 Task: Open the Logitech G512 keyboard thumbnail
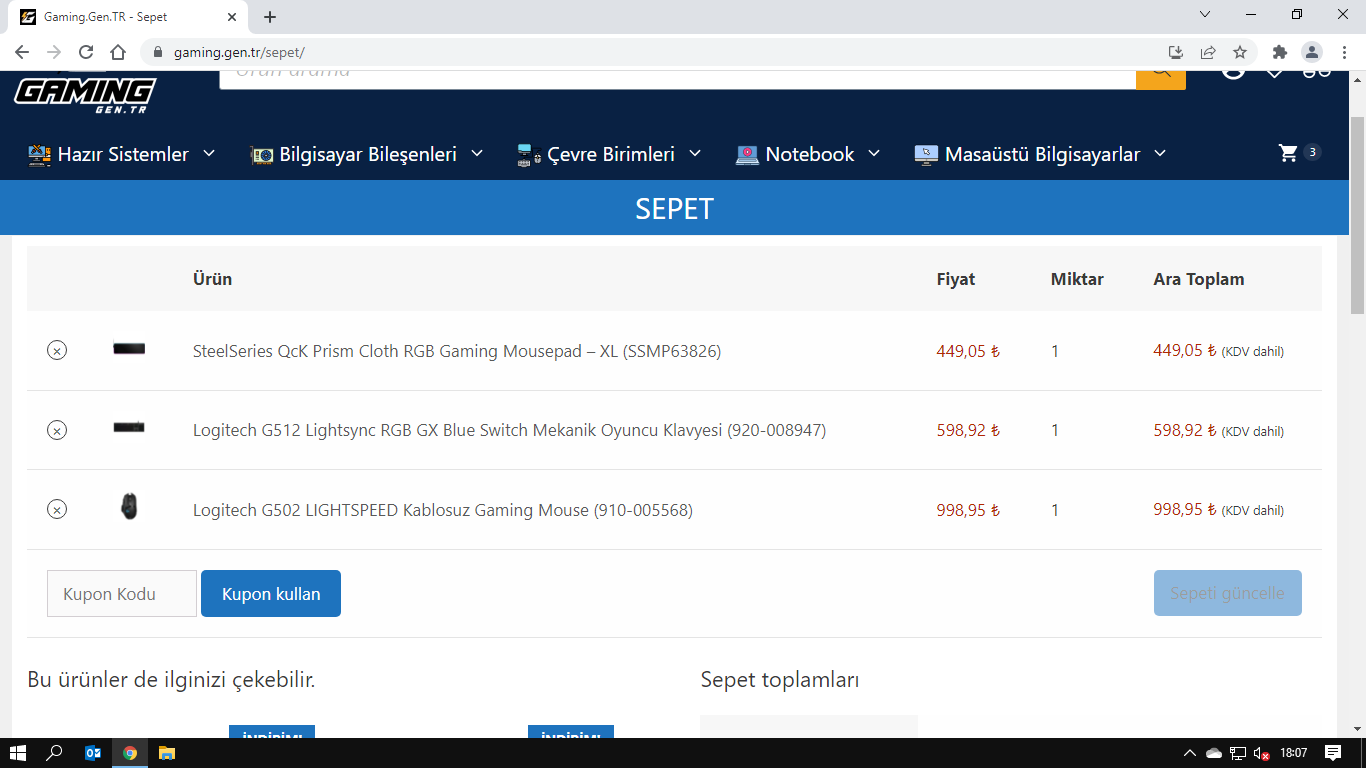click(x=129, y=428)
